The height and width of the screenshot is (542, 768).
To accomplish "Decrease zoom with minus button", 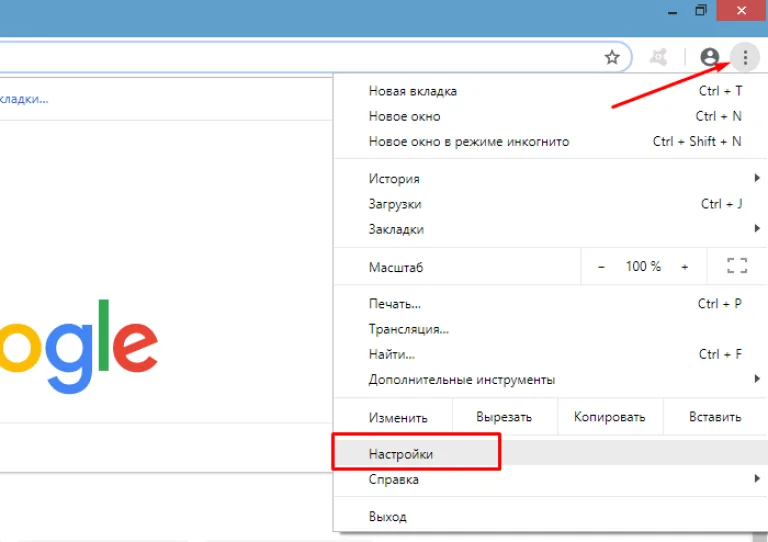I will (601, 267).
